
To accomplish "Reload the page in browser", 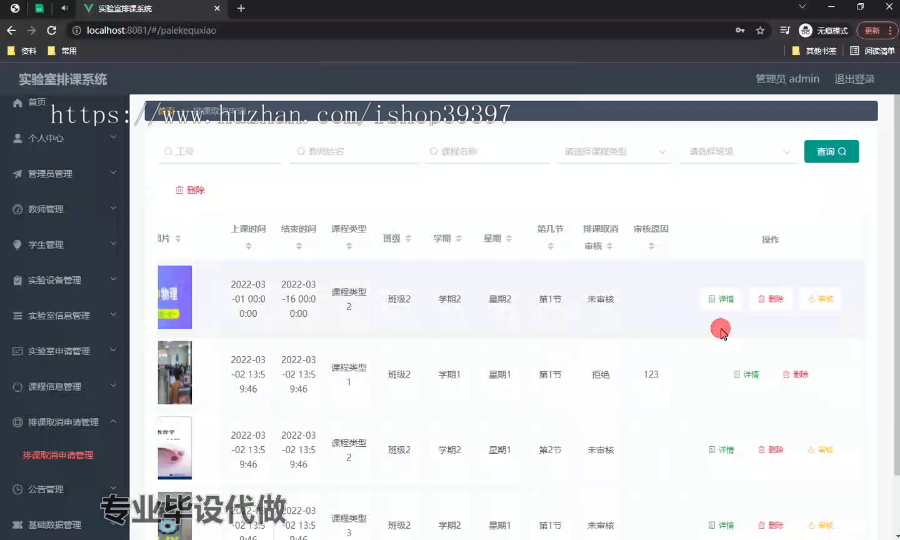I will [52, 30].
